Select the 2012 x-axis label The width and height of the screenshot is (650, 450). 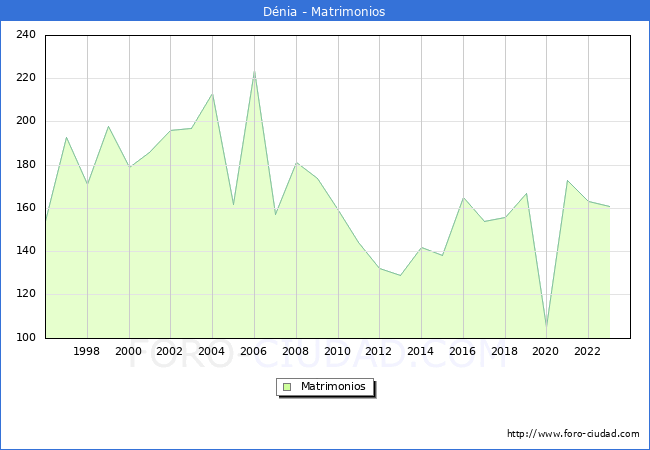coord(379,351)
